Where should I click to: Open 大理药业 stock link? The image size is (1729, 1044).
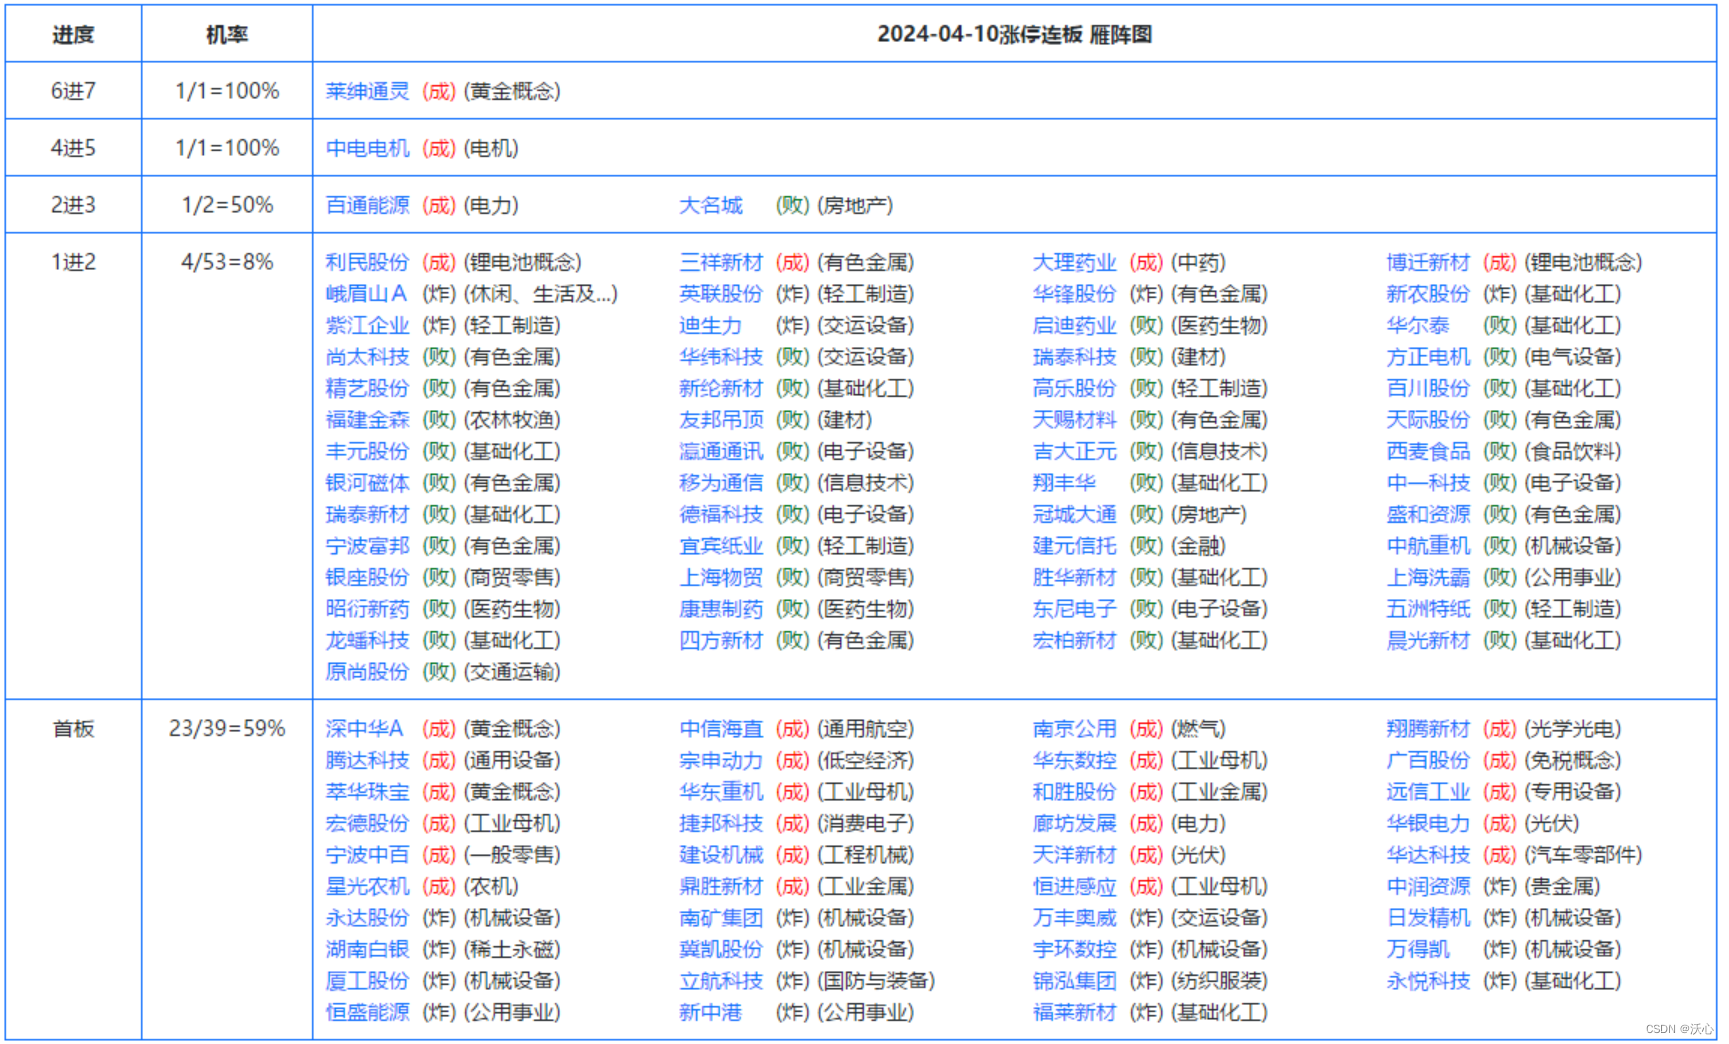[1074, 262]
